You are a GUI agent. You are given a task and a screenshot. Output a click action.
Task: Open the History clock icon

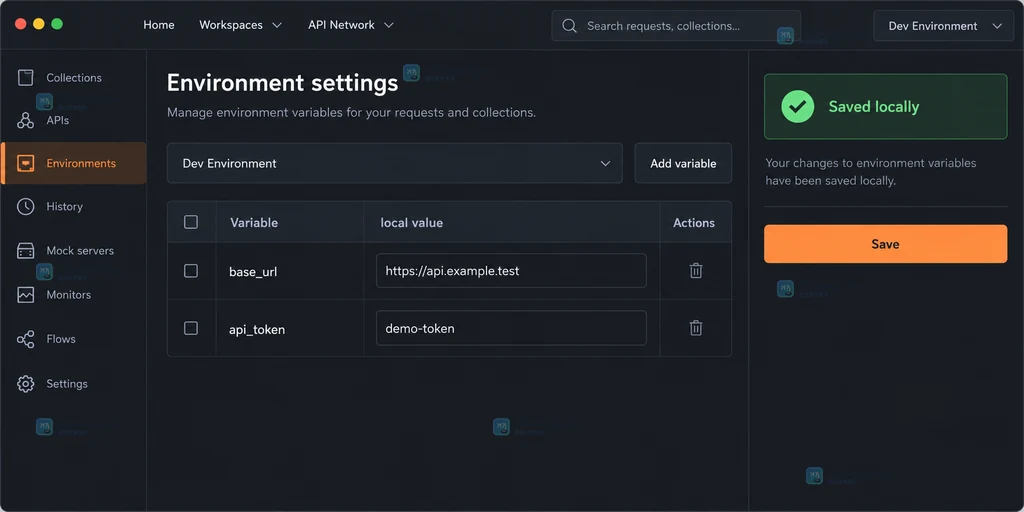[x=25, y=206]
